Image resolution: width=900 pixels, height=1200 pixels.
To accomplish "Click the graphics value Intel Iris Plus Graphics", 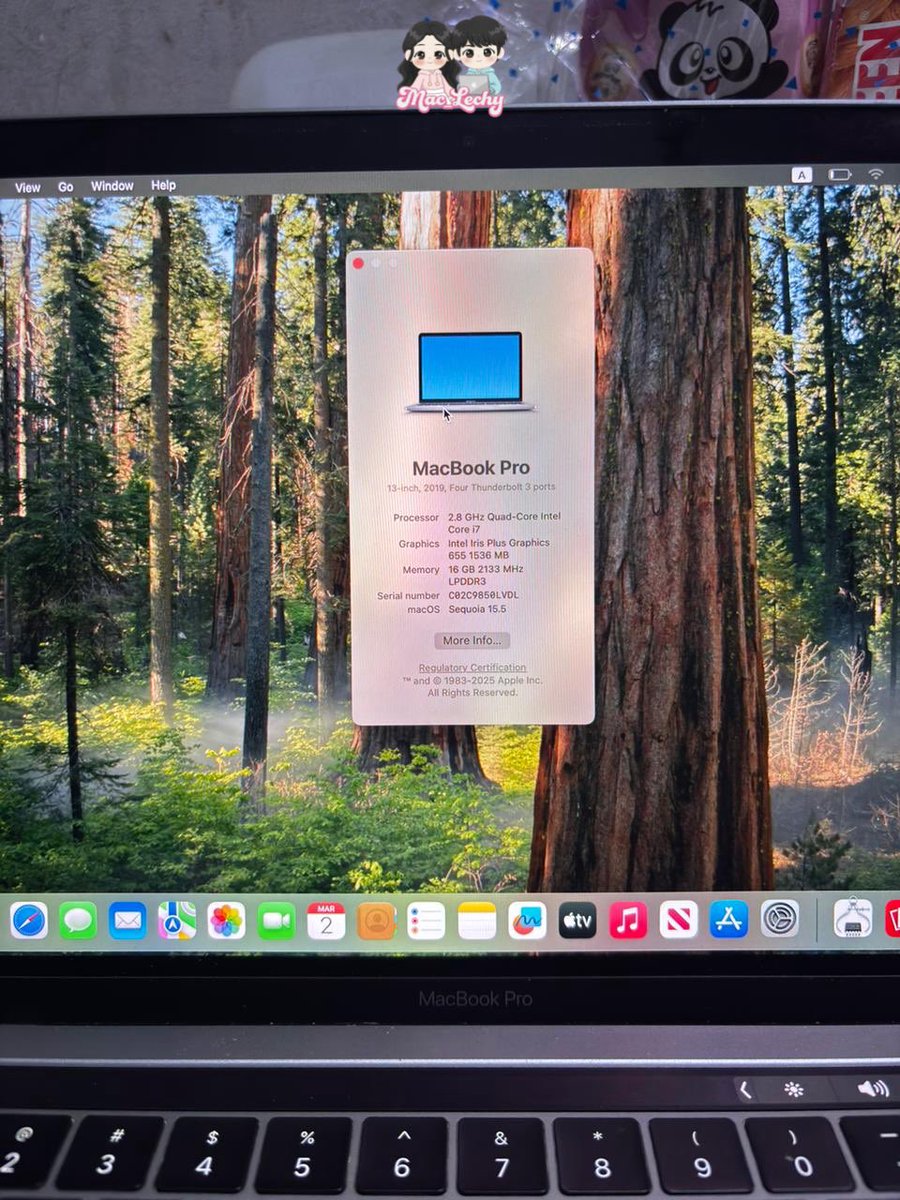I will (498, 543).
